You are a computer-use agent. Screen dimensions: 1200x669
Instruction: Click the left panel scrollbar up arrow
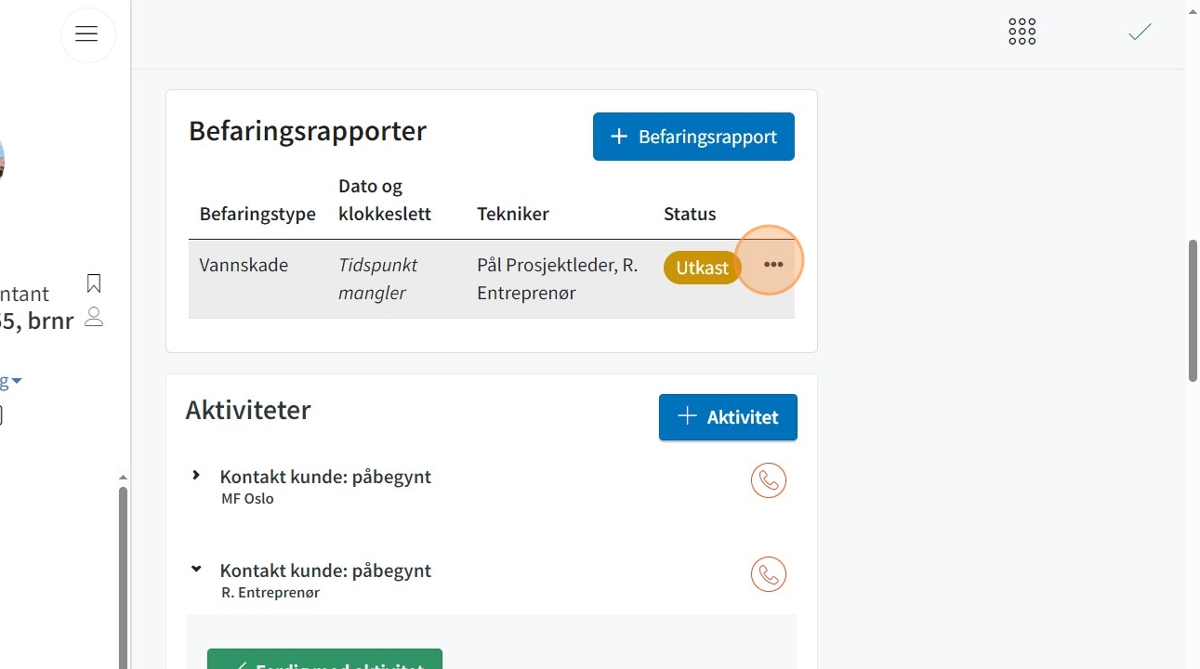click(x=123, y=478)
